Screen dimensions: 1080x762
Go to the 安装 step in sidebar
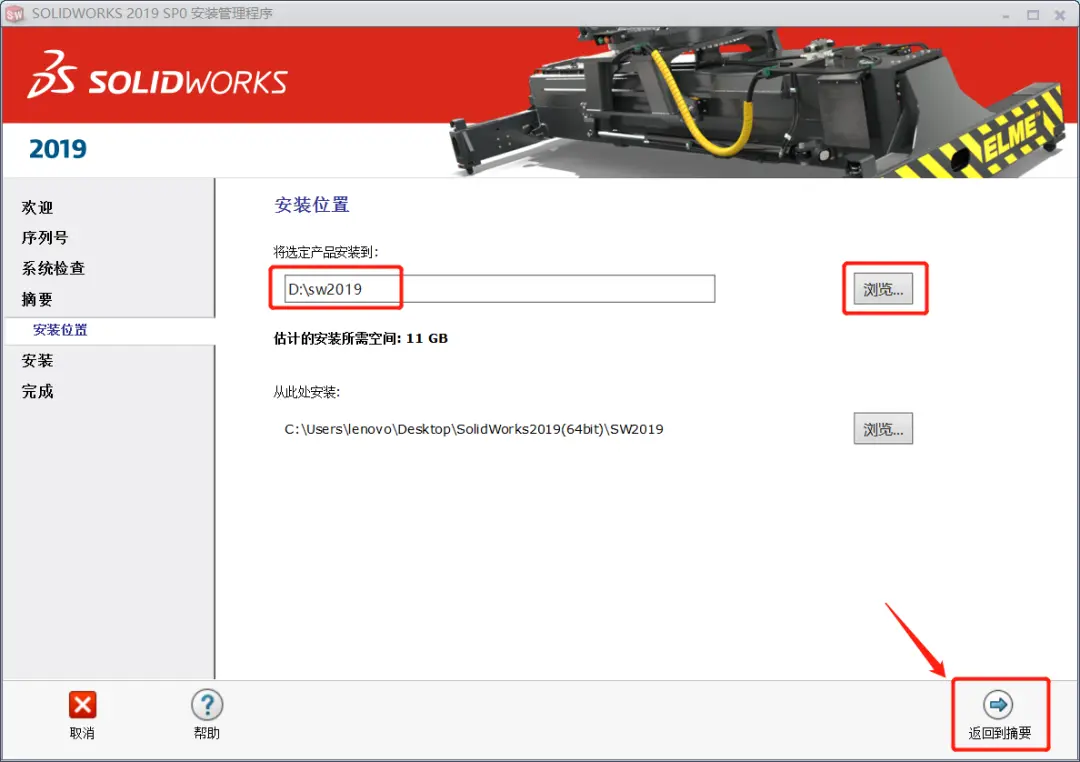point(37,360)
